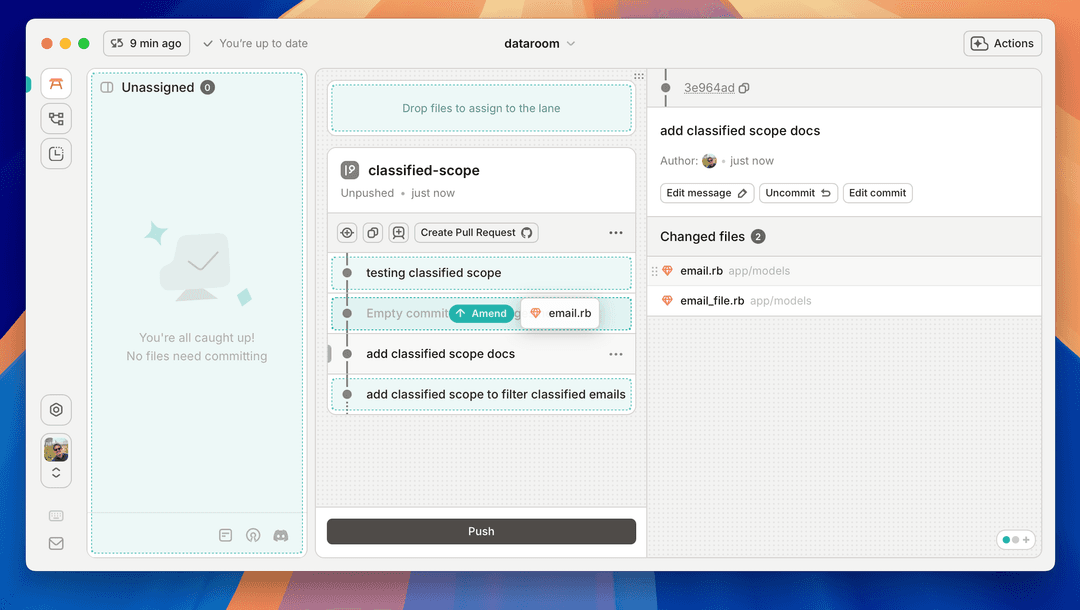Open classified-scope branch more options menu
1080x610 pixels.
616,233
